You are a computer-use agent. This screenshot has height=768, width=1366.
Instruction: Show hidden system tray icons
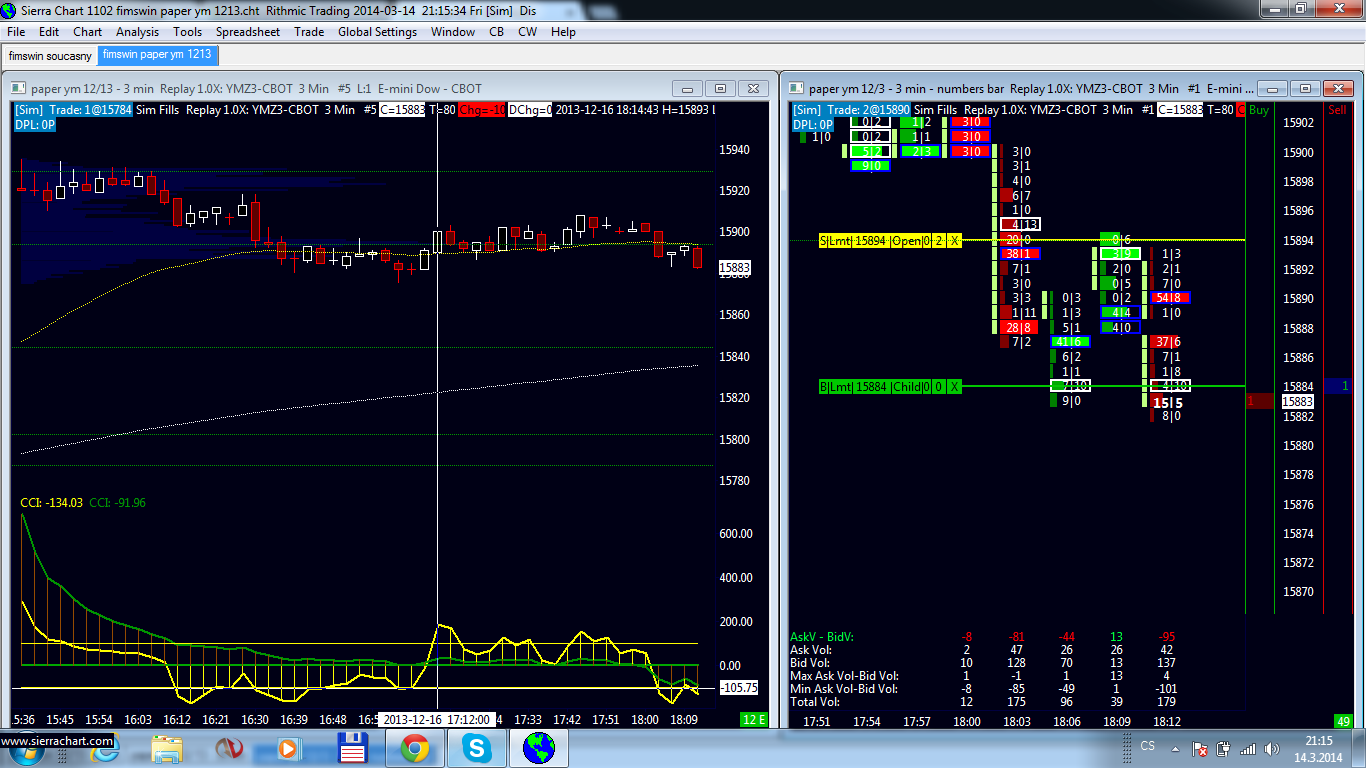click(x=1174, y=748)
